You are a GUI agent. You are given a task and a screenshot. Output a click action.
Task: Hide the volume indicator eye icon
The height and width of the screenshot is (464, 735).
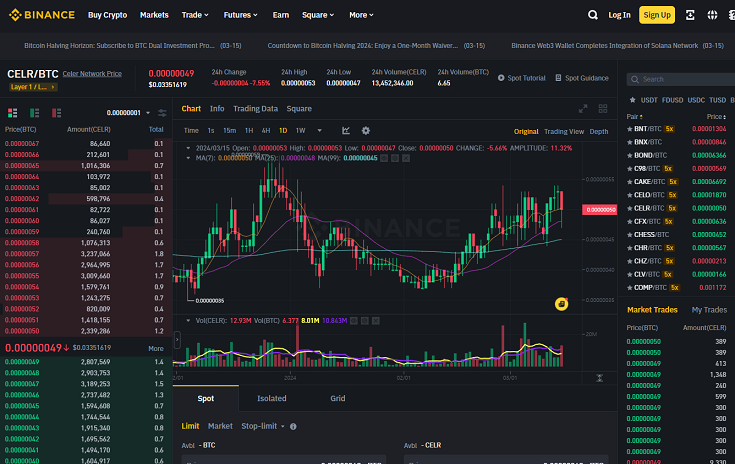pyautogui.click(x=354, y=321)
